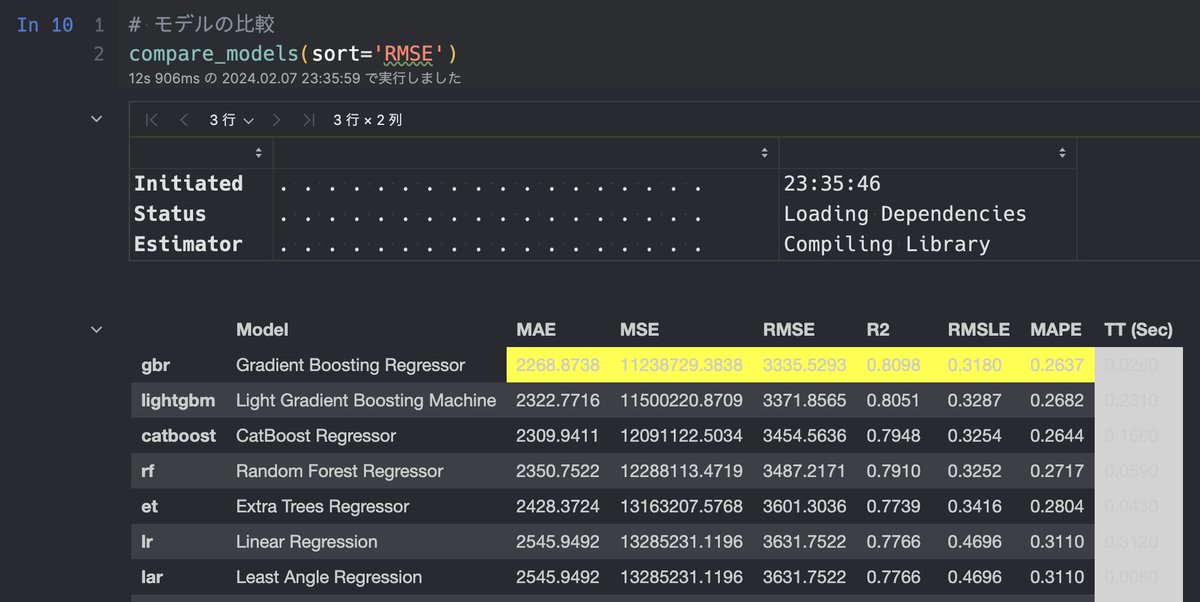Screen dimensions: 1200x602
Task: Click the R2 column header
Action: [878, 329]
